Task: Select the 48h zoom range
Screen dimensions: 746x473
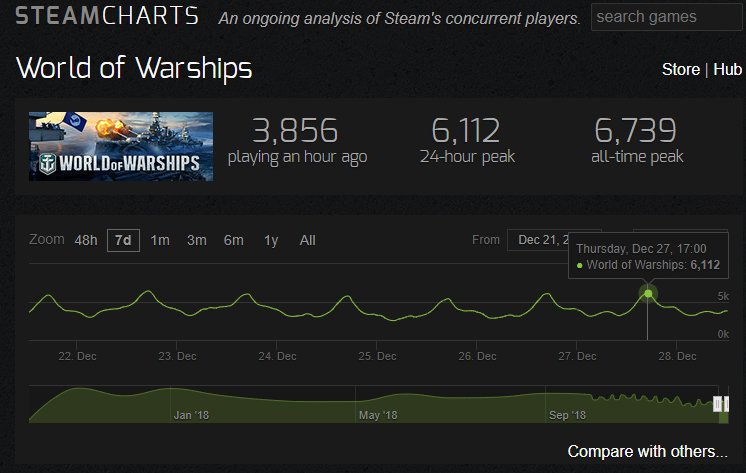Action: click(86, 241)
